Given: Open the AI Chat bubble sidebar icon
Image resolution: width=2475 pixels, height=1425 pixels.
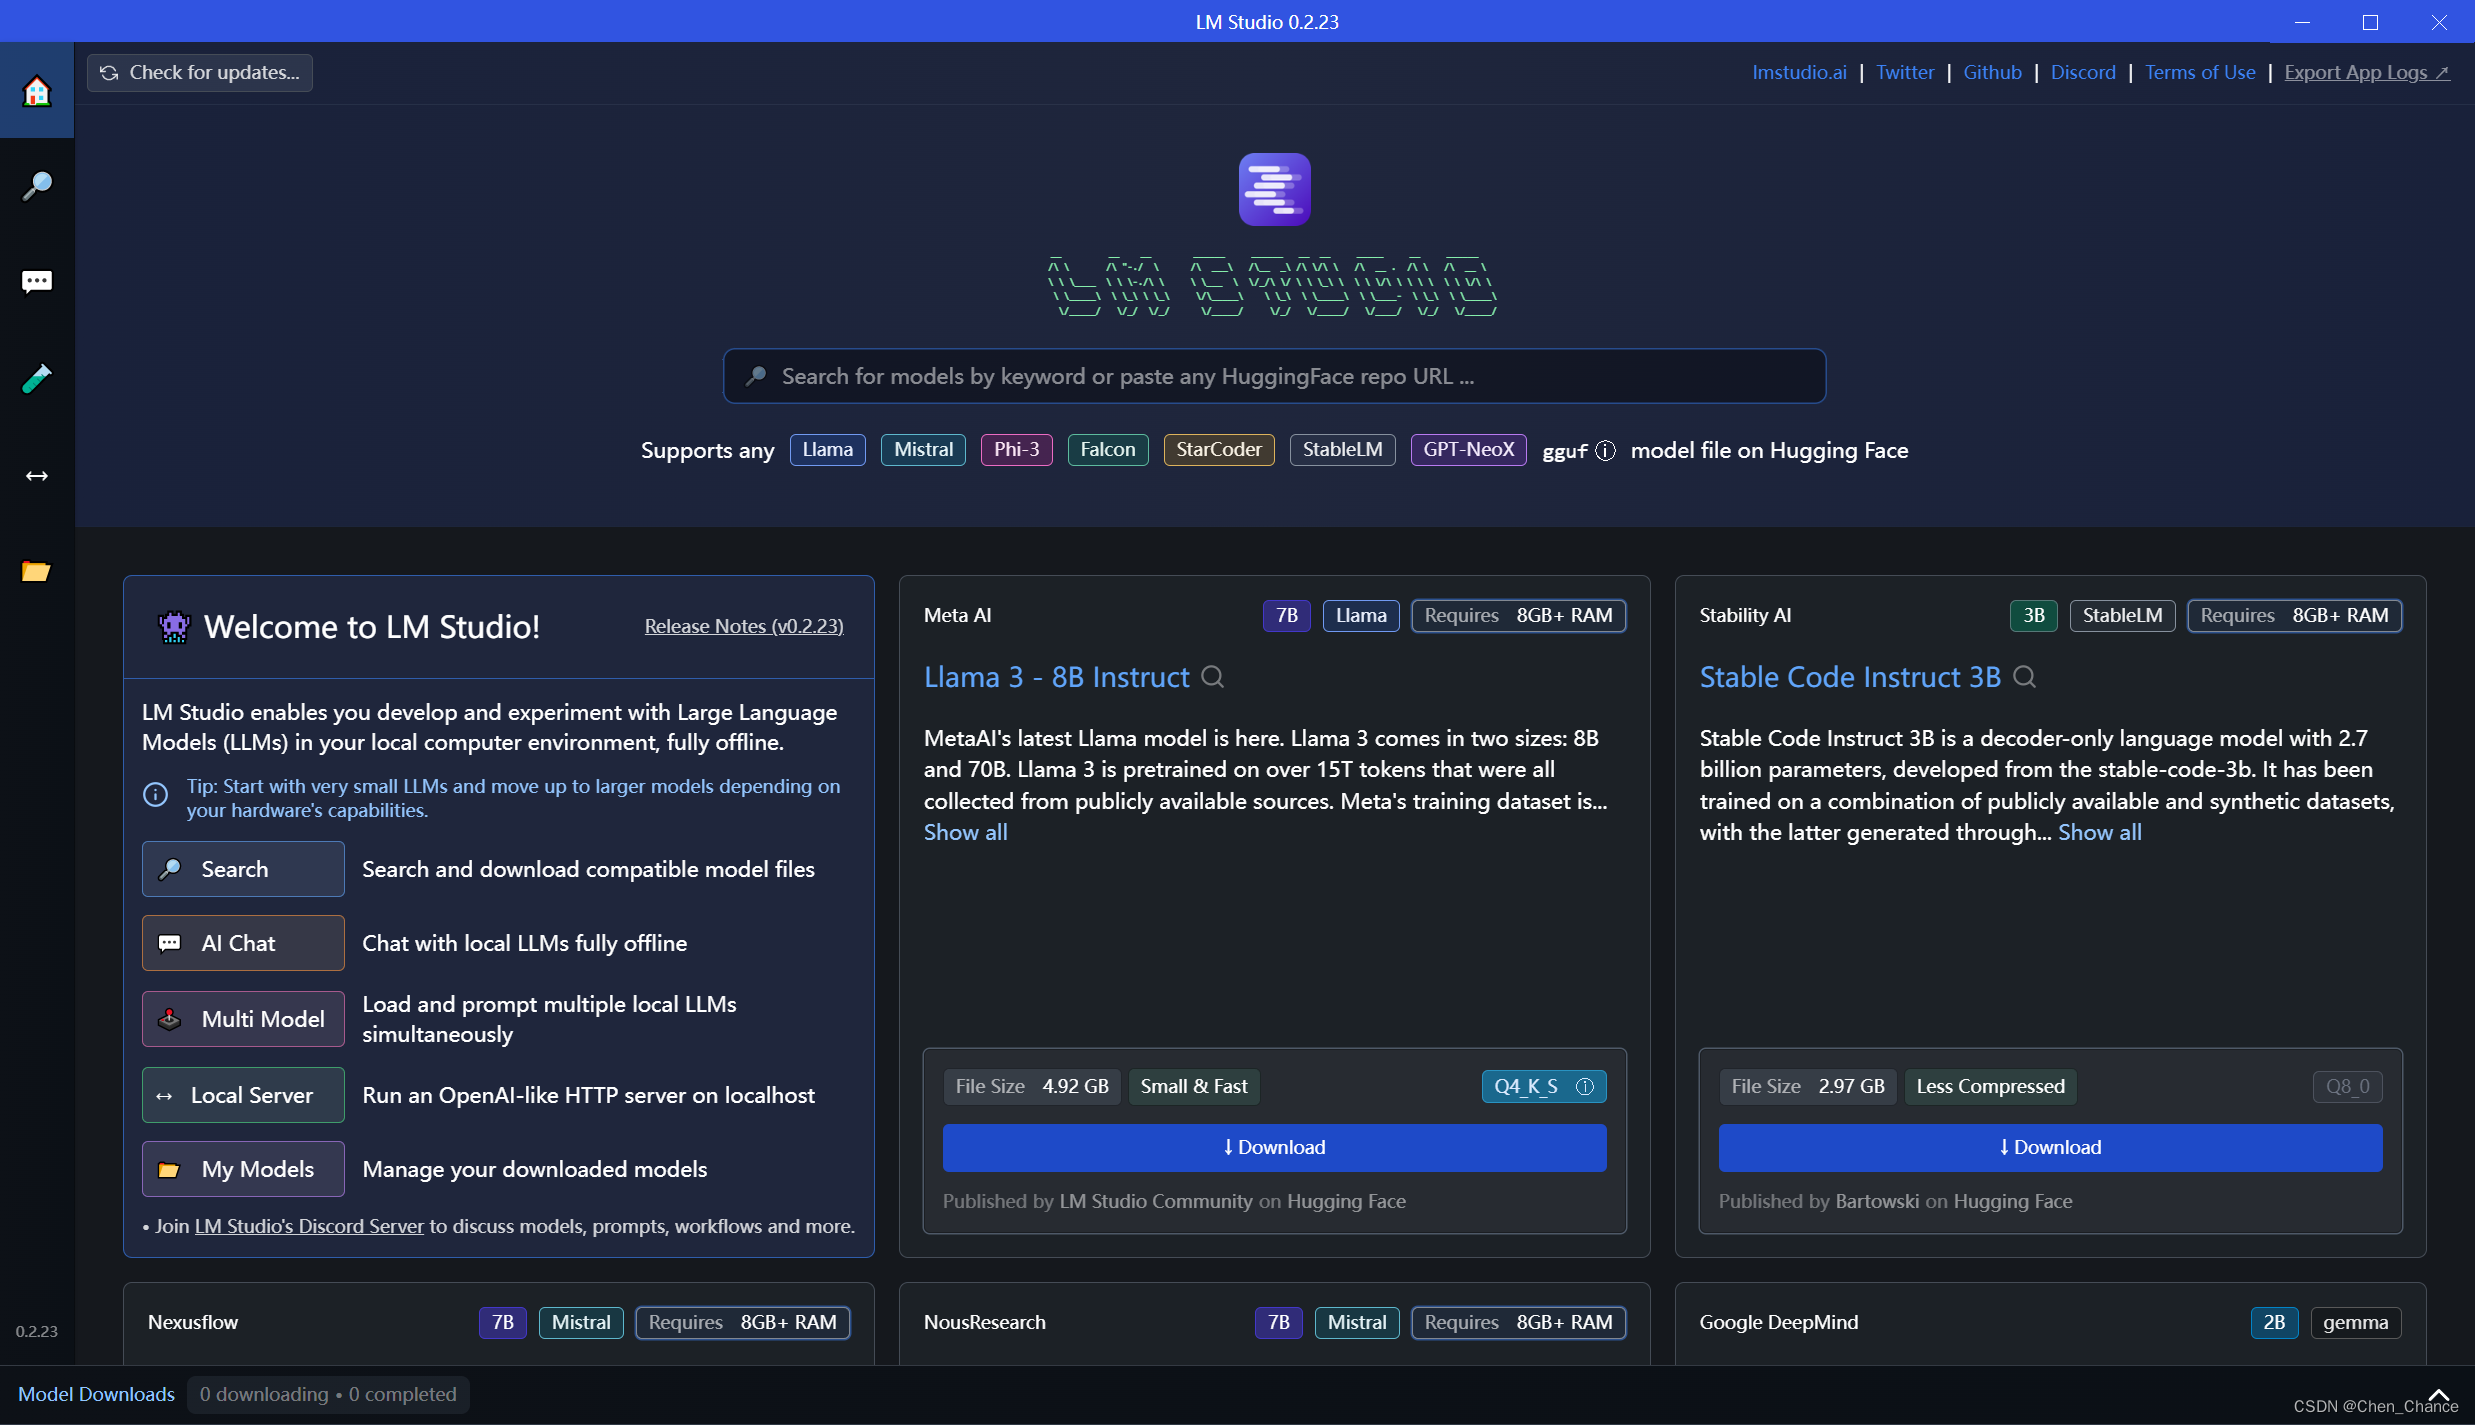Looking at the screenshot, I should click(37, 282).
